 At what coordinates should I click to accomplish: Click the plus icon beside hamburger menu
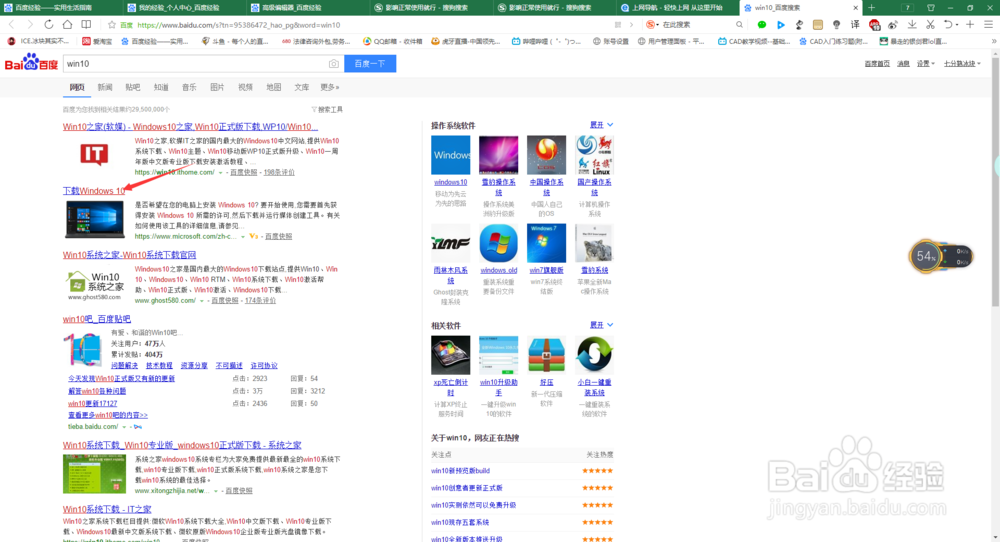coord(970,25)
